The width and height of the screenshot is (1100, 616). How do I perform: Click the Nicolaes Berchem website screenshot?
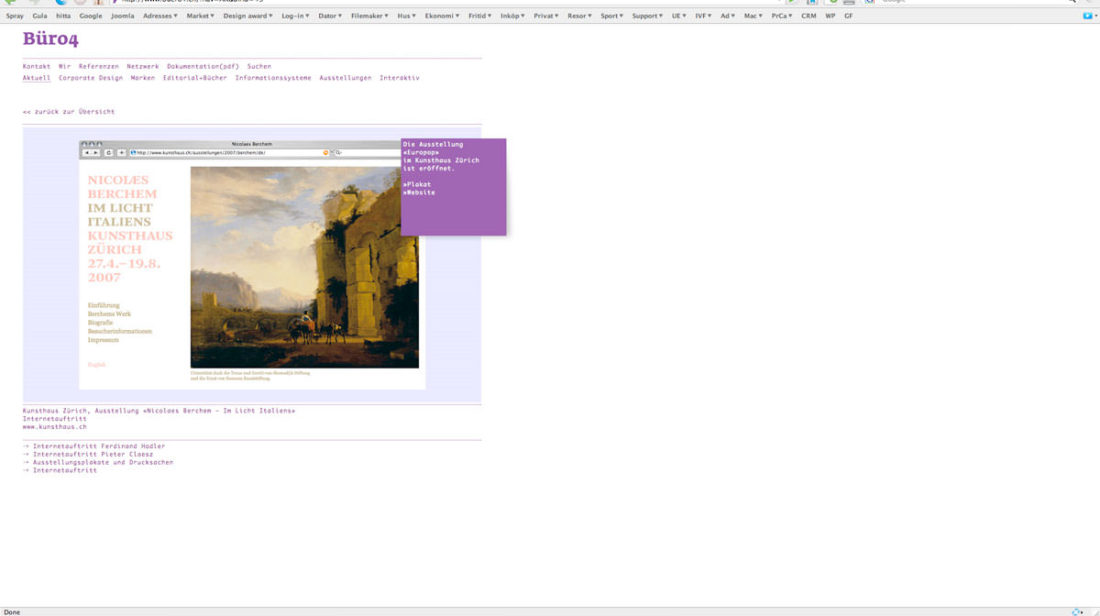pos(252,265)
